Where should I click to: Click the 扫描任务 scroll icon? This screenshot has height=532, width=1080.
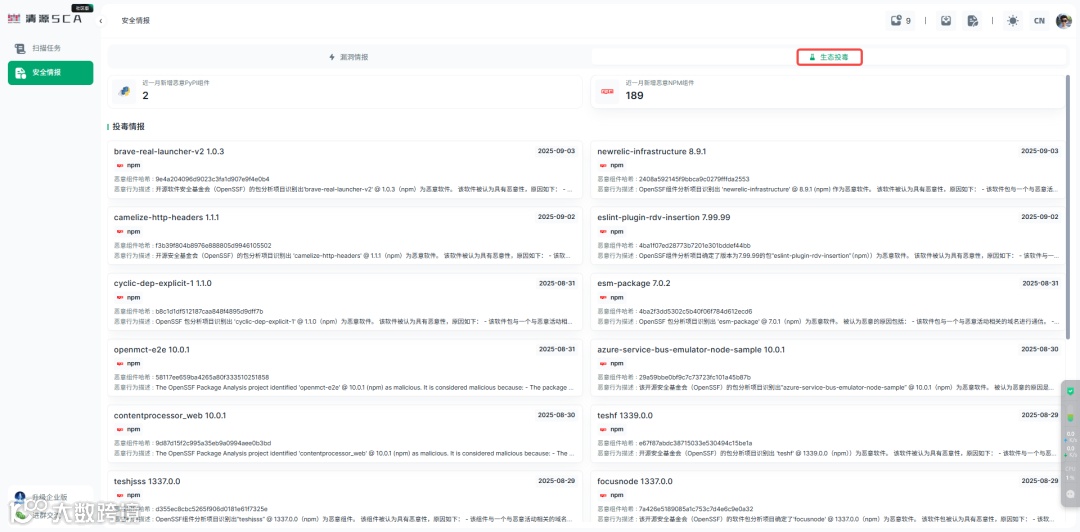pyautogui.click(x=20, y=48)
